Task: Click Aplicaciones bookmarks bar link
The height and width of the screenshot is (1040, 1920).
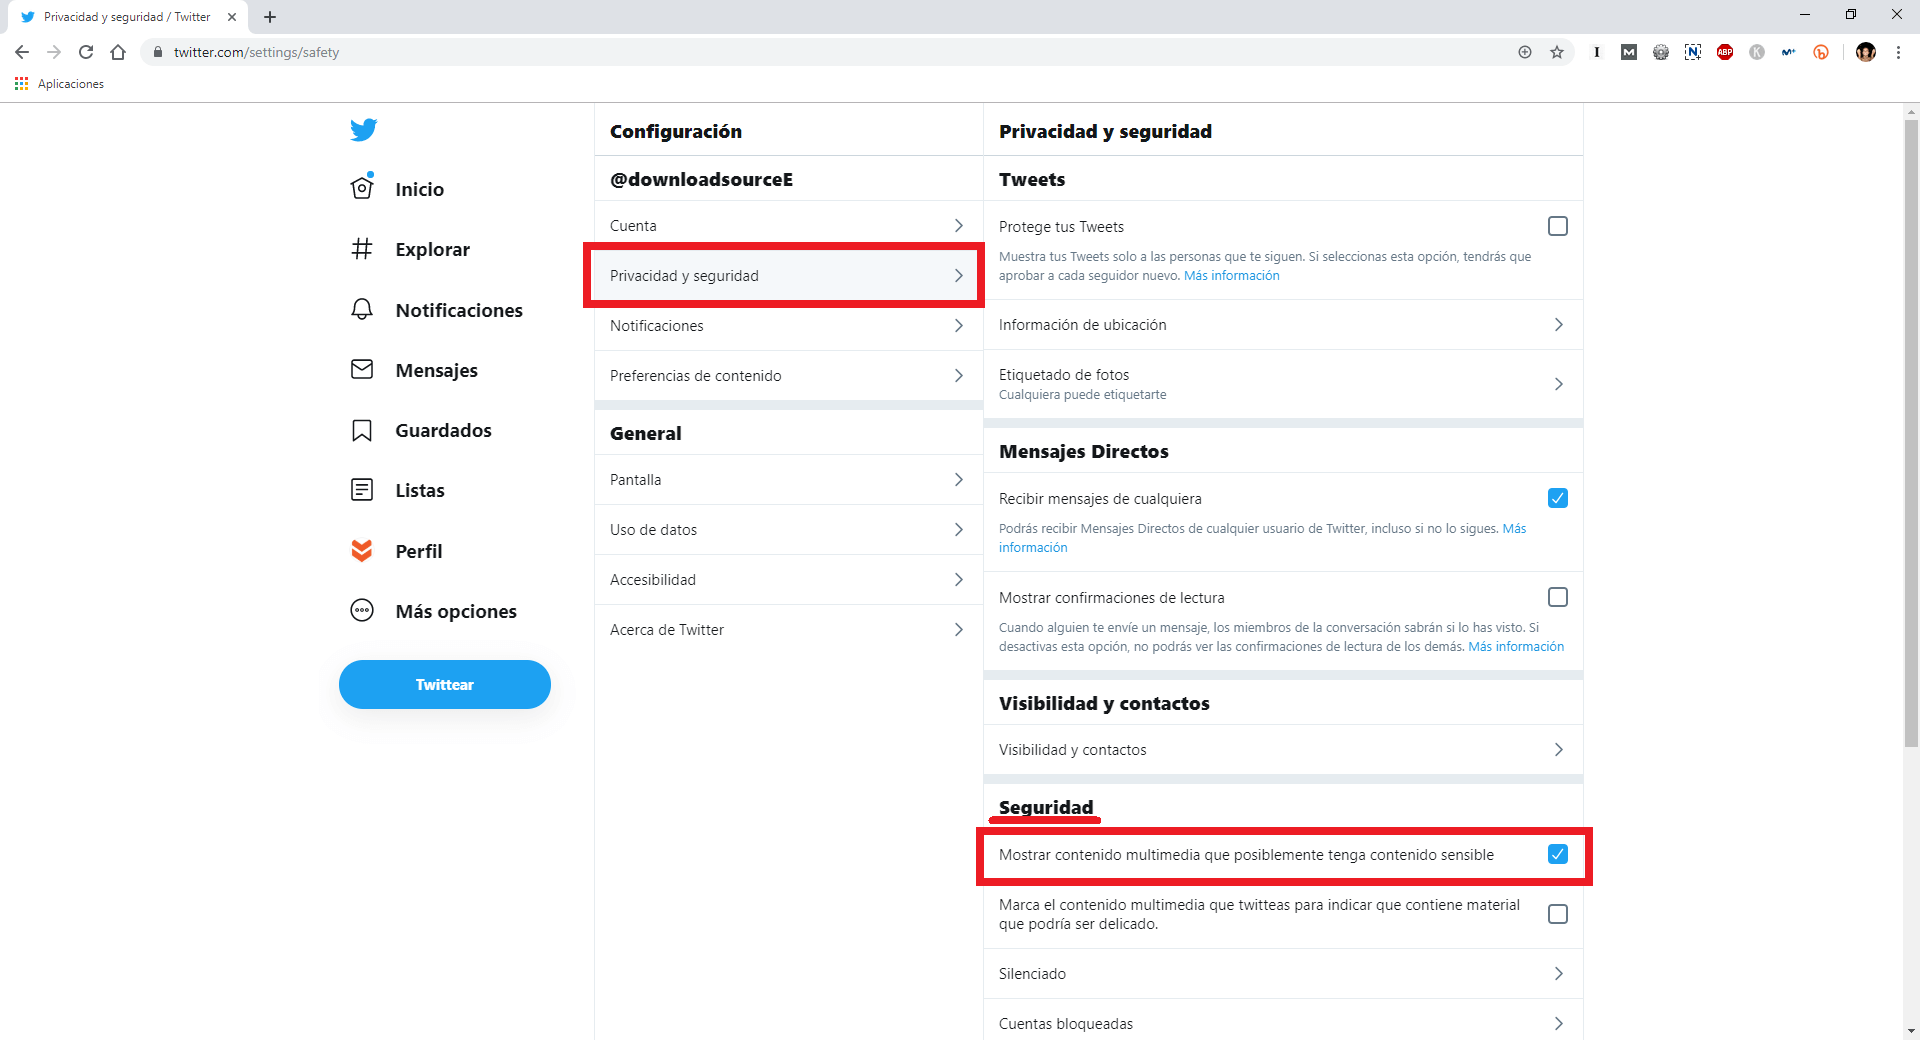Action: 71,84
